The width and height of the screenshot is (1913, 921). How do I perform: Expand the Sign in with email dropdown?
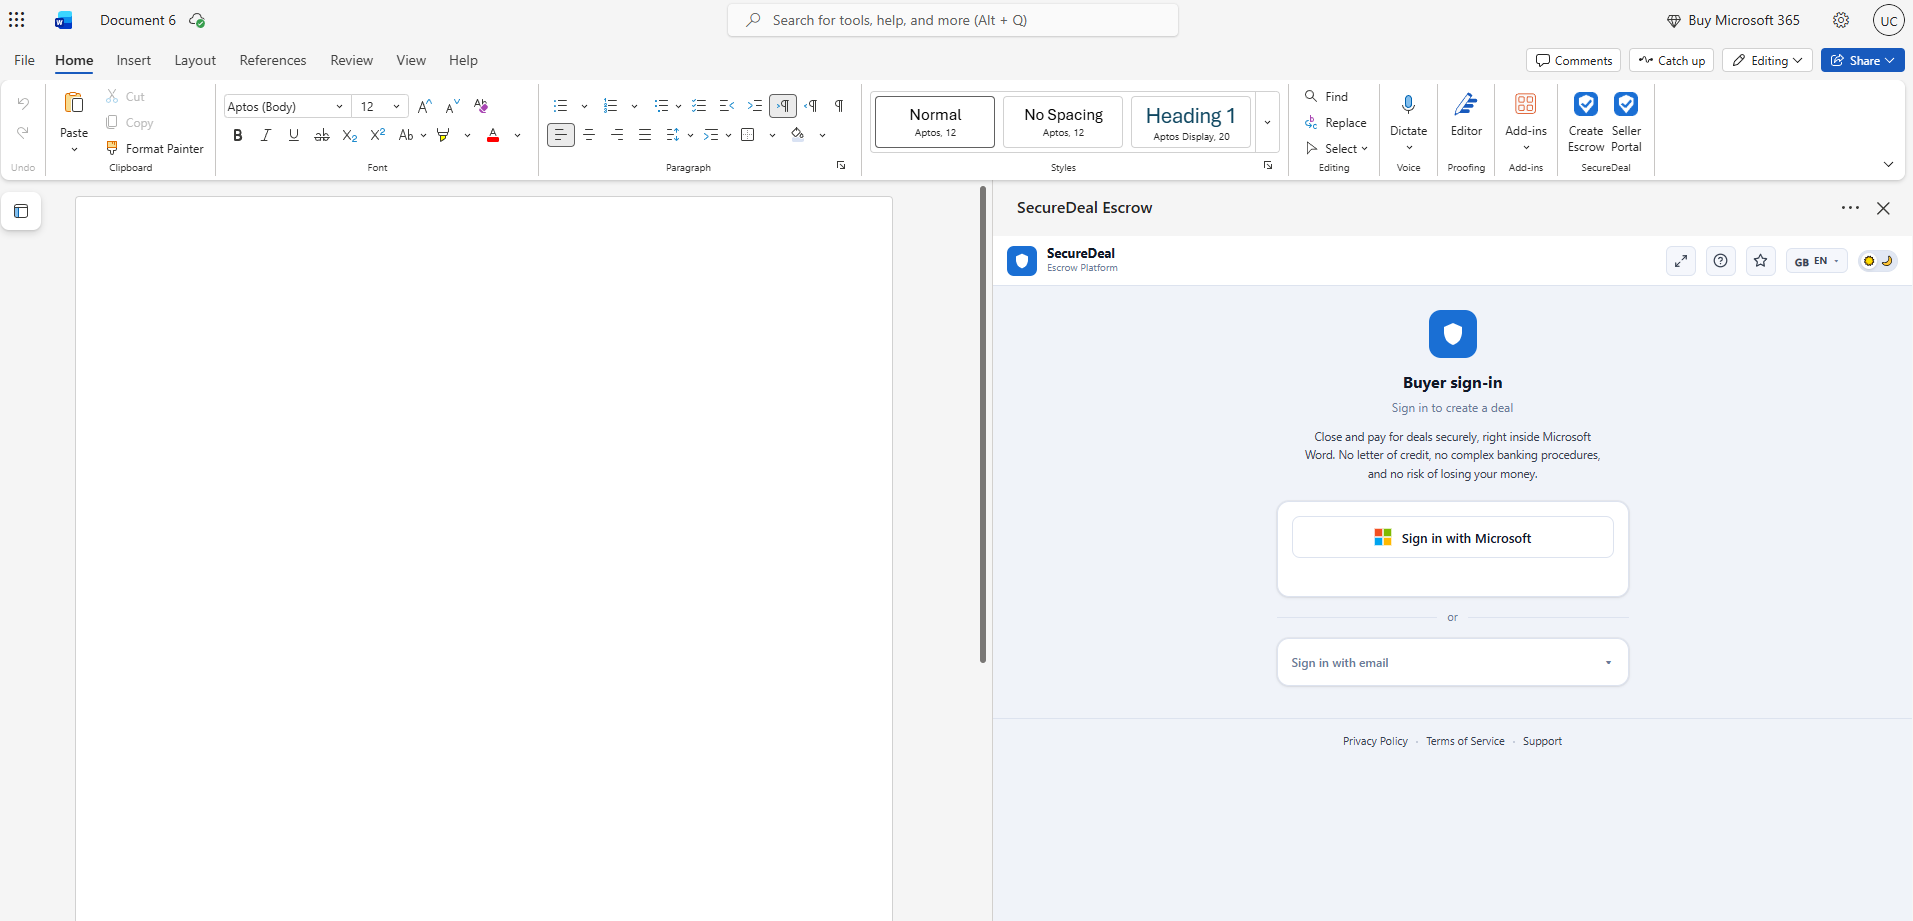(x=1452, y=662)
